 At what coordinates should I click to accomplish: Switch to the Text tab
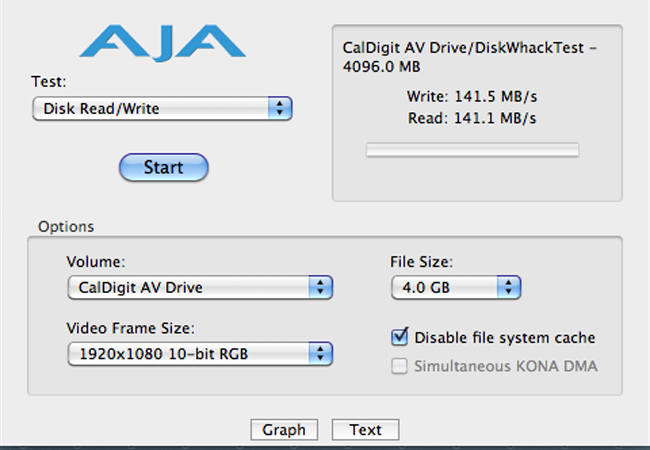point(365,430)
